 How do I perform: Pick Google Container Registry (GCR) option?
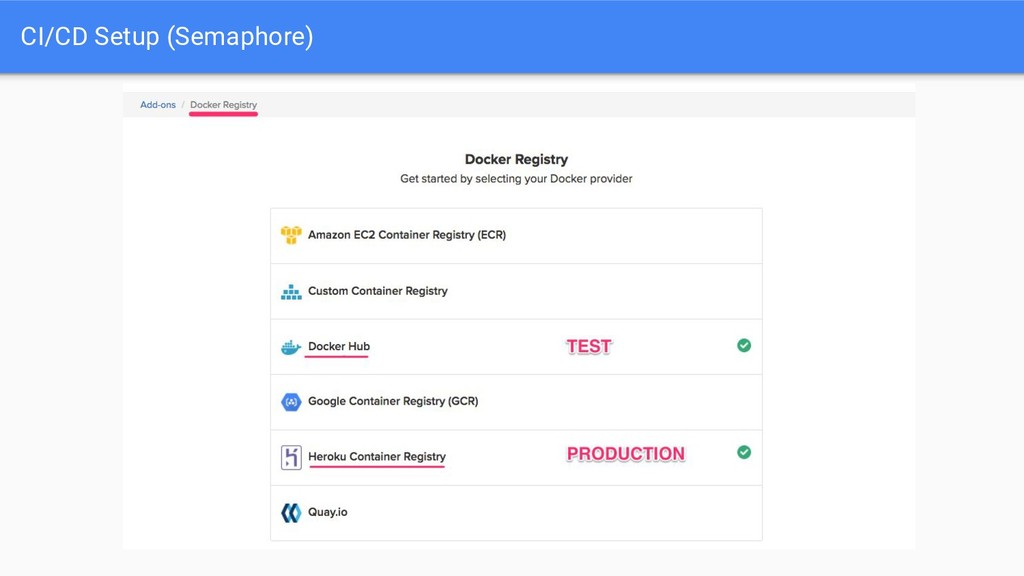click(x=393, y=401)
